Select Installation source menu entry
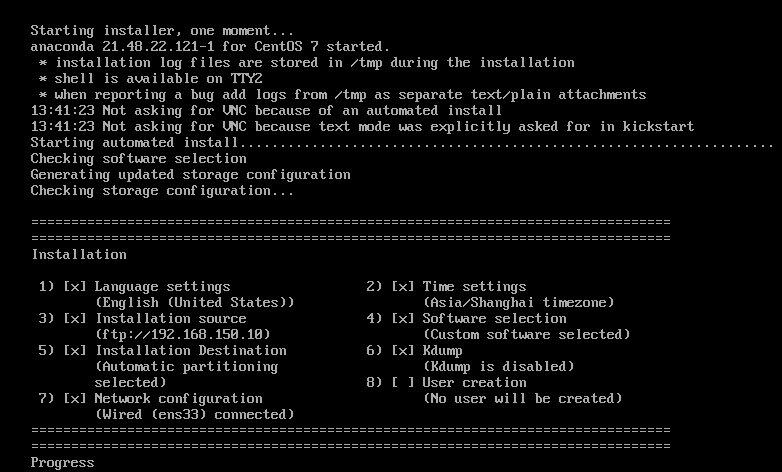The width and height of the screenshot is (782, 472). tap(171, 319)
